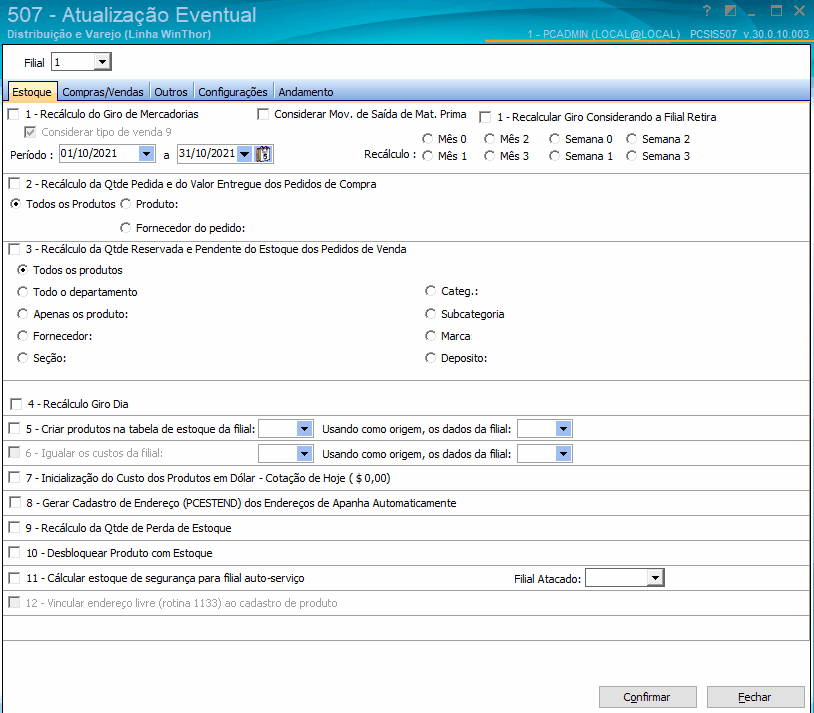
Task: Select Todos os produtos under section 3
Action: point(22,270)
